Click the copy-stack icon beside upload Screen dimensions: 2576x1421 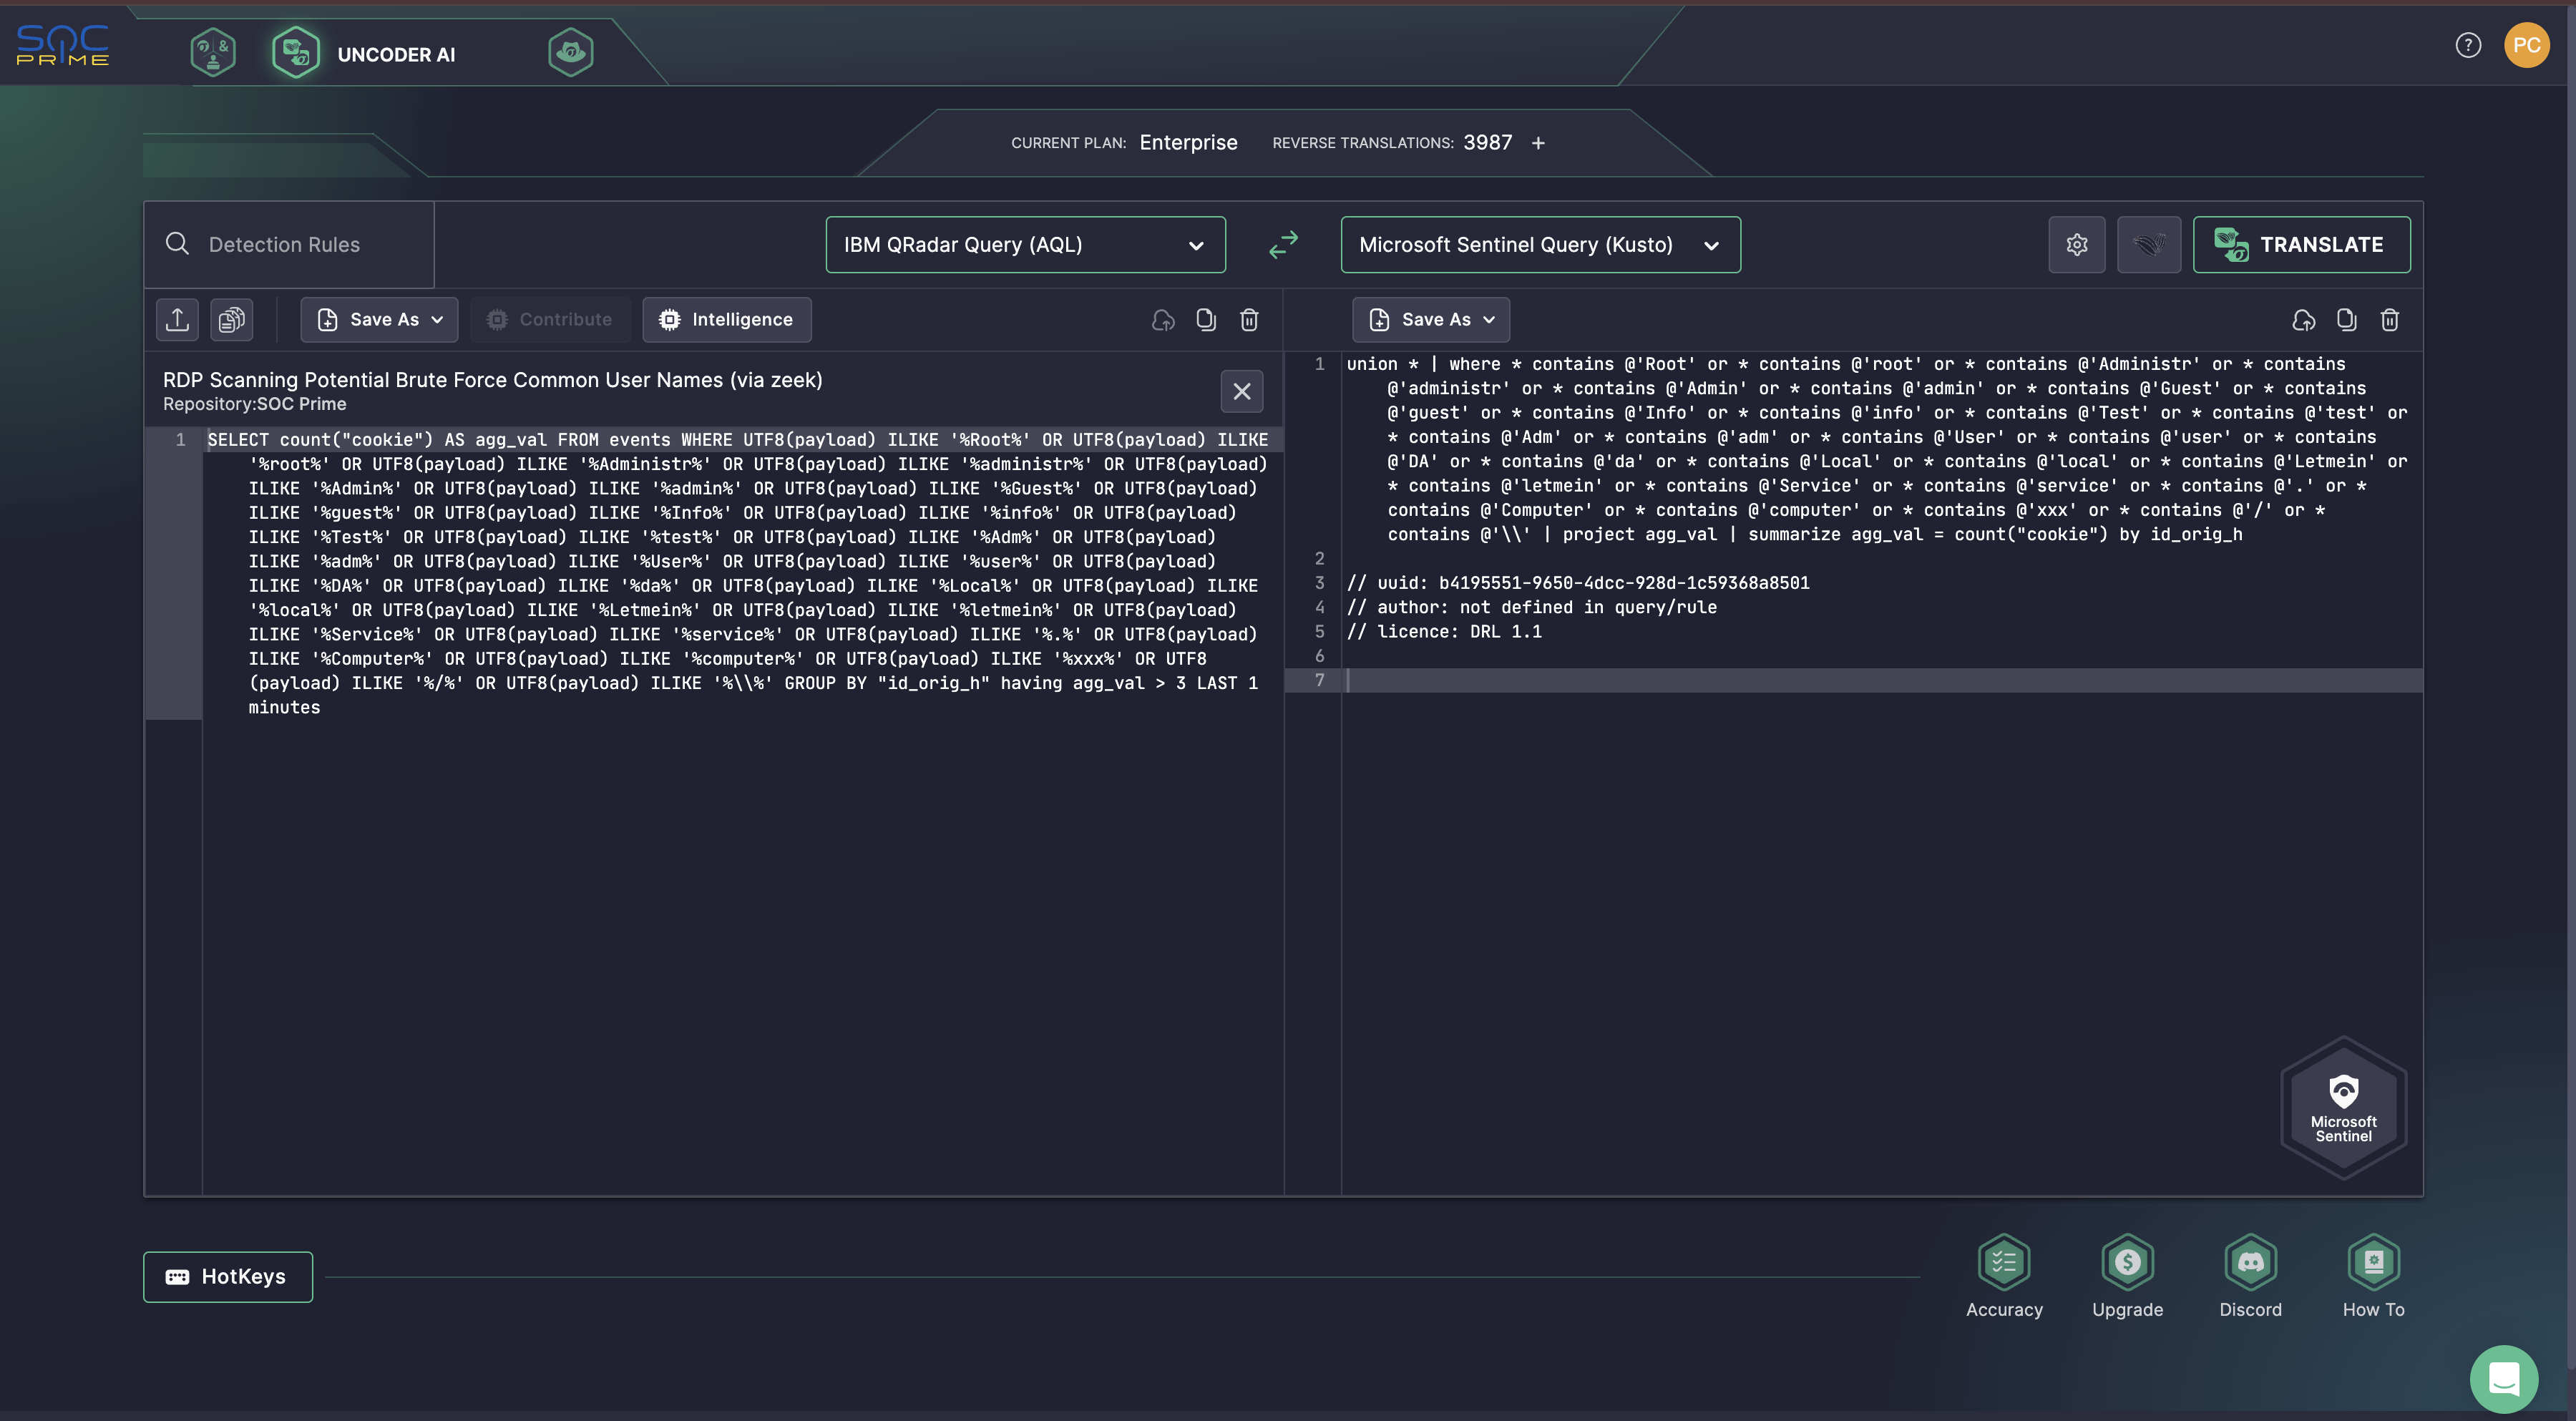pos(231,319)
